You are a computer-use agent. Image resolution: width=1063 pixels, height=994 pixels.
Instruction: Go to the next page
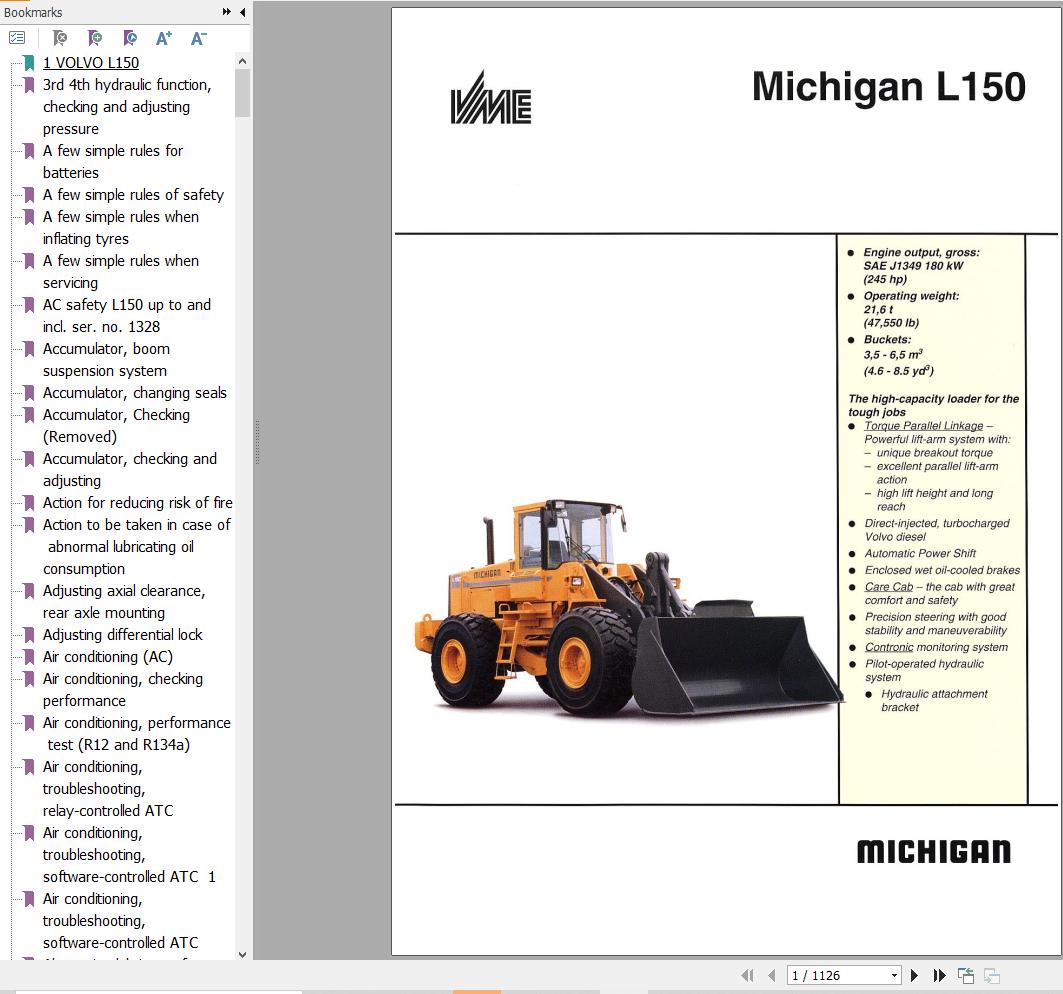(x=914, y=975)
